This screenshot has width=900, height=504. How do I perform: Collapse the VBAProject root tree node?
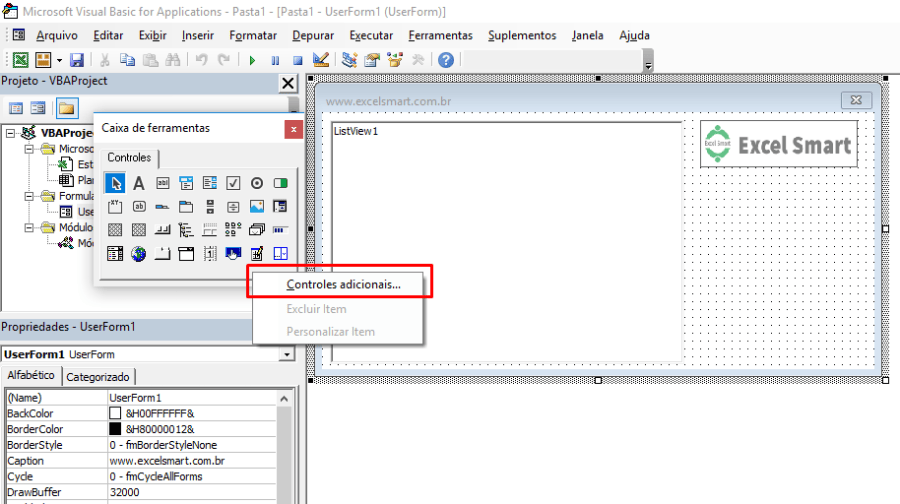pos(10,133)
